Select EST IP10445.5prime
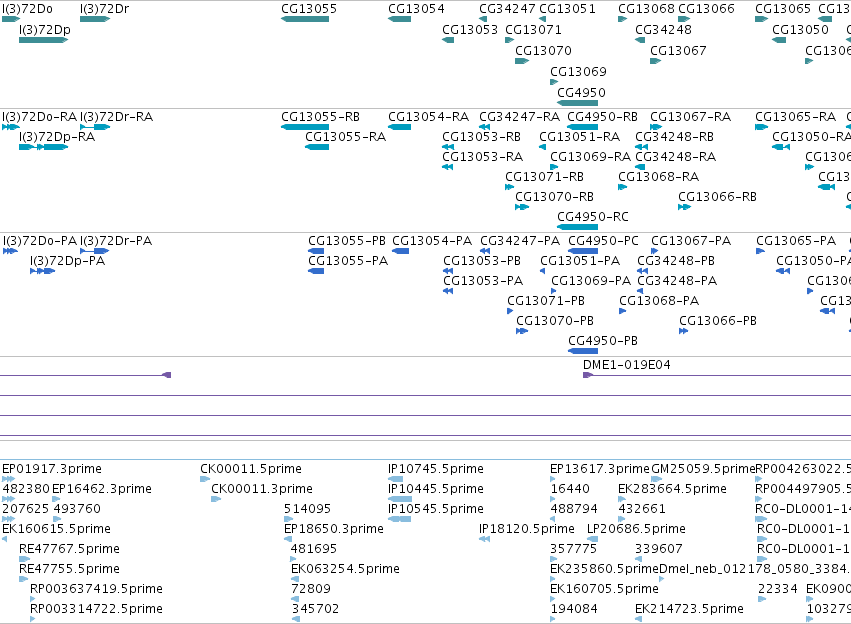 tap(400, 499)
